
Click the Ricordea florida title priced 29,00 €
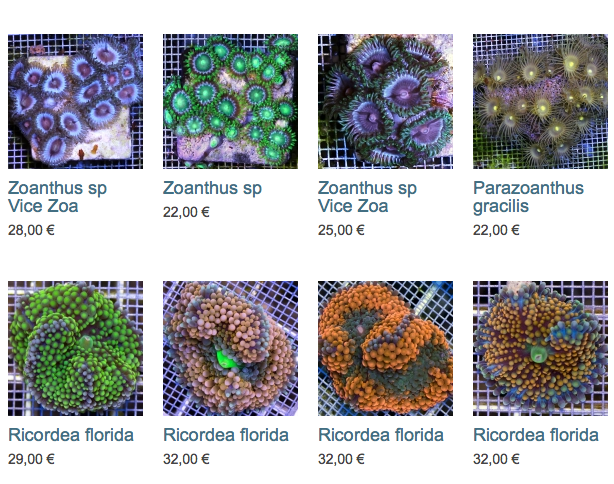click(x=71, y=435)
